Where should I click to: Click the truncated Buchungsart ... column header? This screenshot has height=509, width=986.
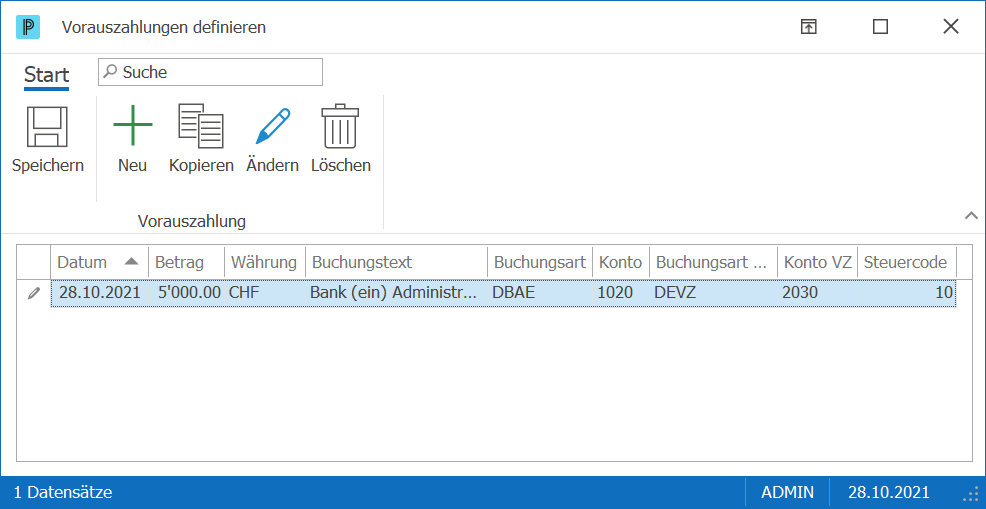pos(713,262)
